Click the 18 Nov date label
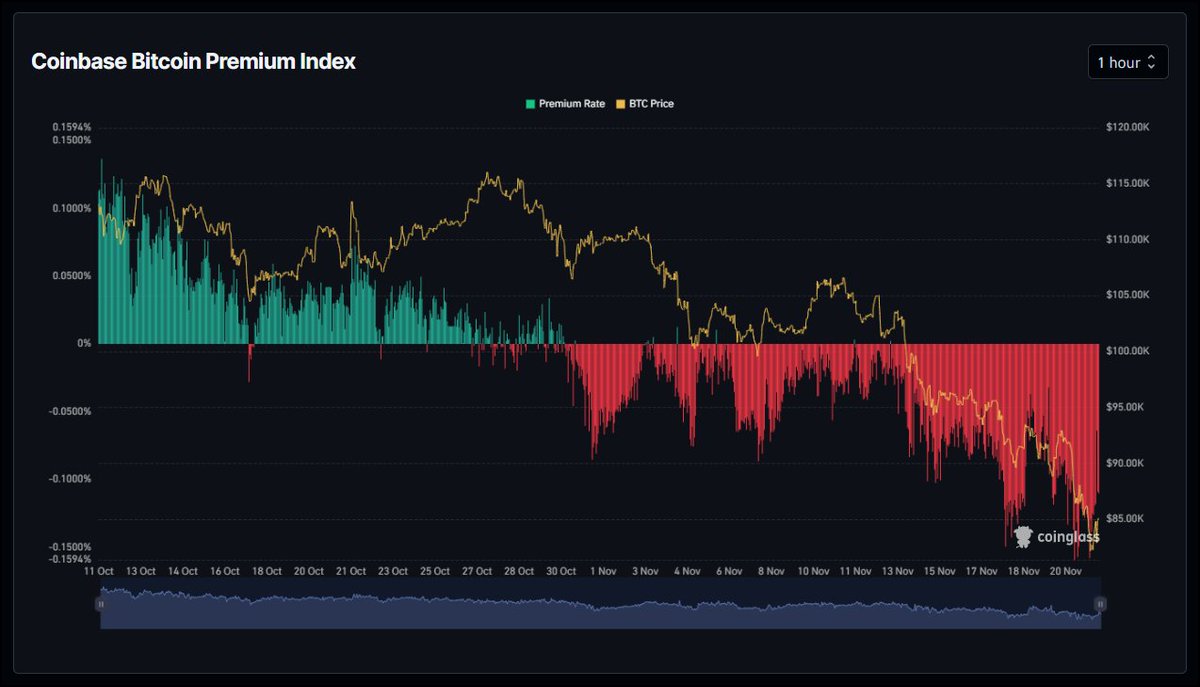Viewport: 1200px width, 687px height. (1023, 572)
